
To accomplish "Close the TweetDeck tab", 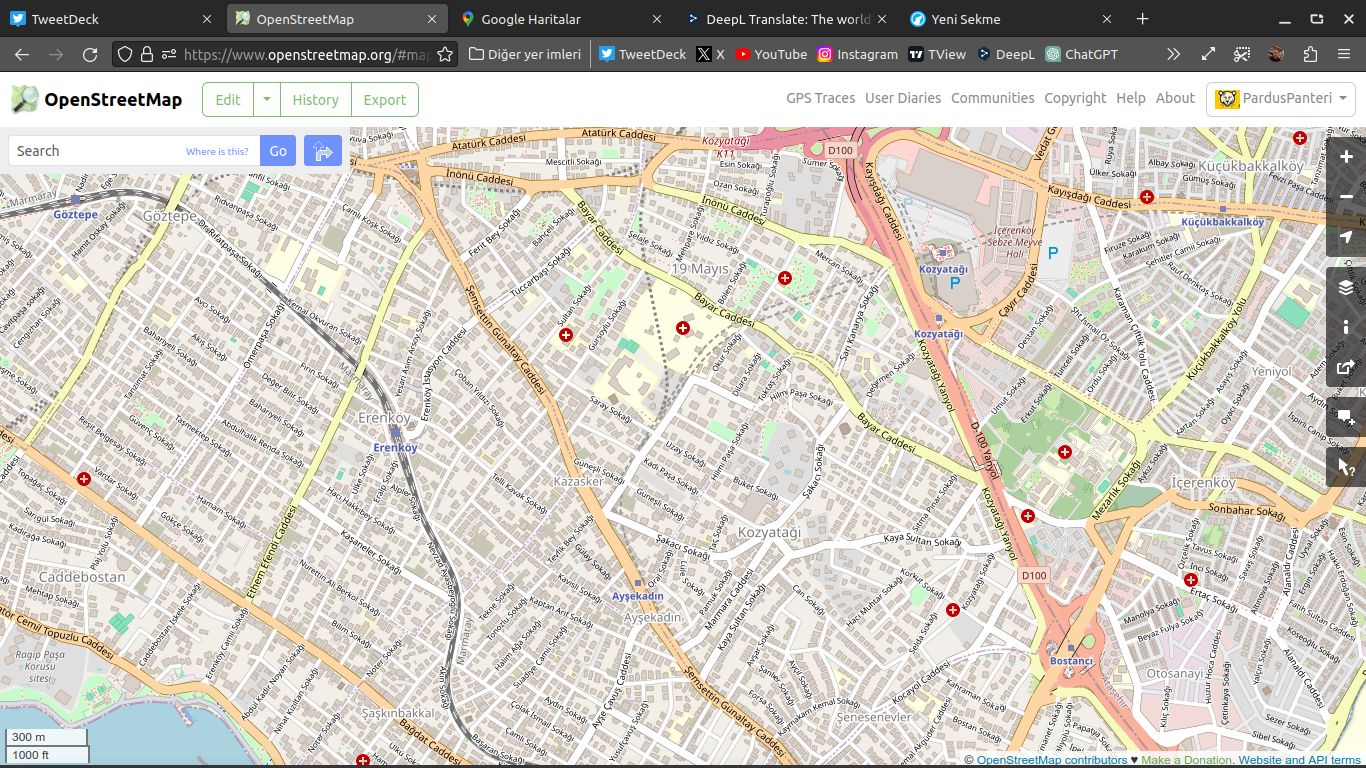I will coord(207,19).
